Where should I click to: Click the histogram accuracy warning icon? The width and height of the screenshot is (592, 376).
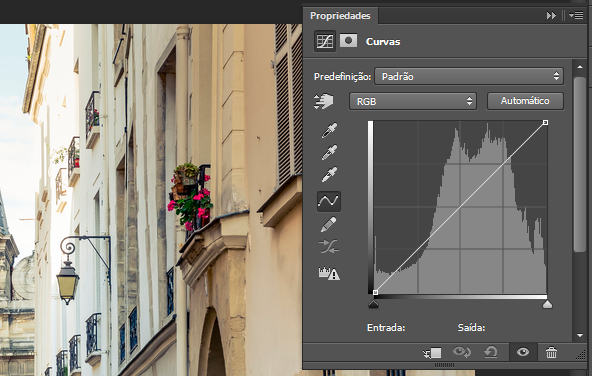tap(329, 273)
